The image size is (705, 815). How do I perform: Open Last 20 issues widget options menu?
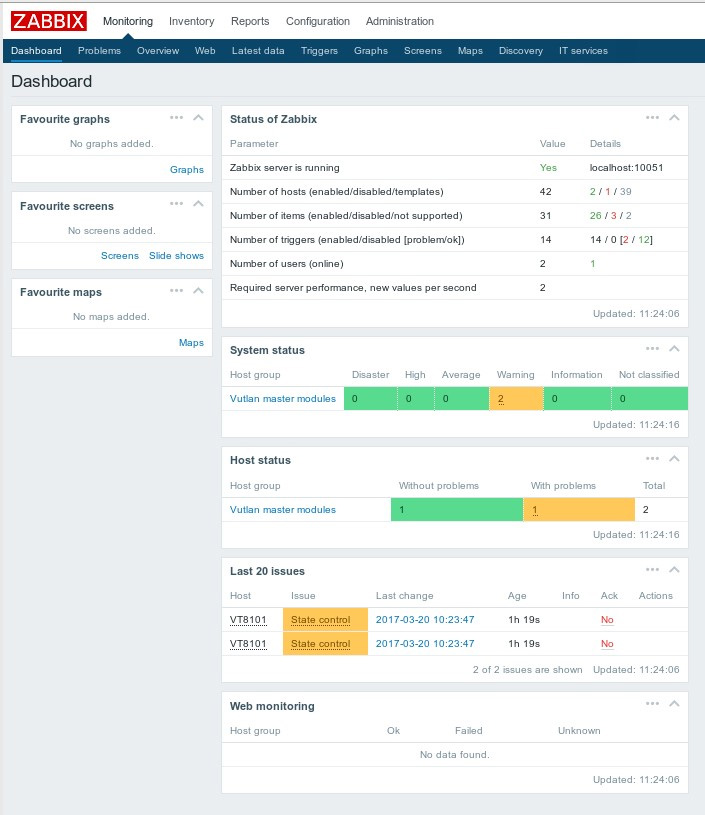(652, 570)
